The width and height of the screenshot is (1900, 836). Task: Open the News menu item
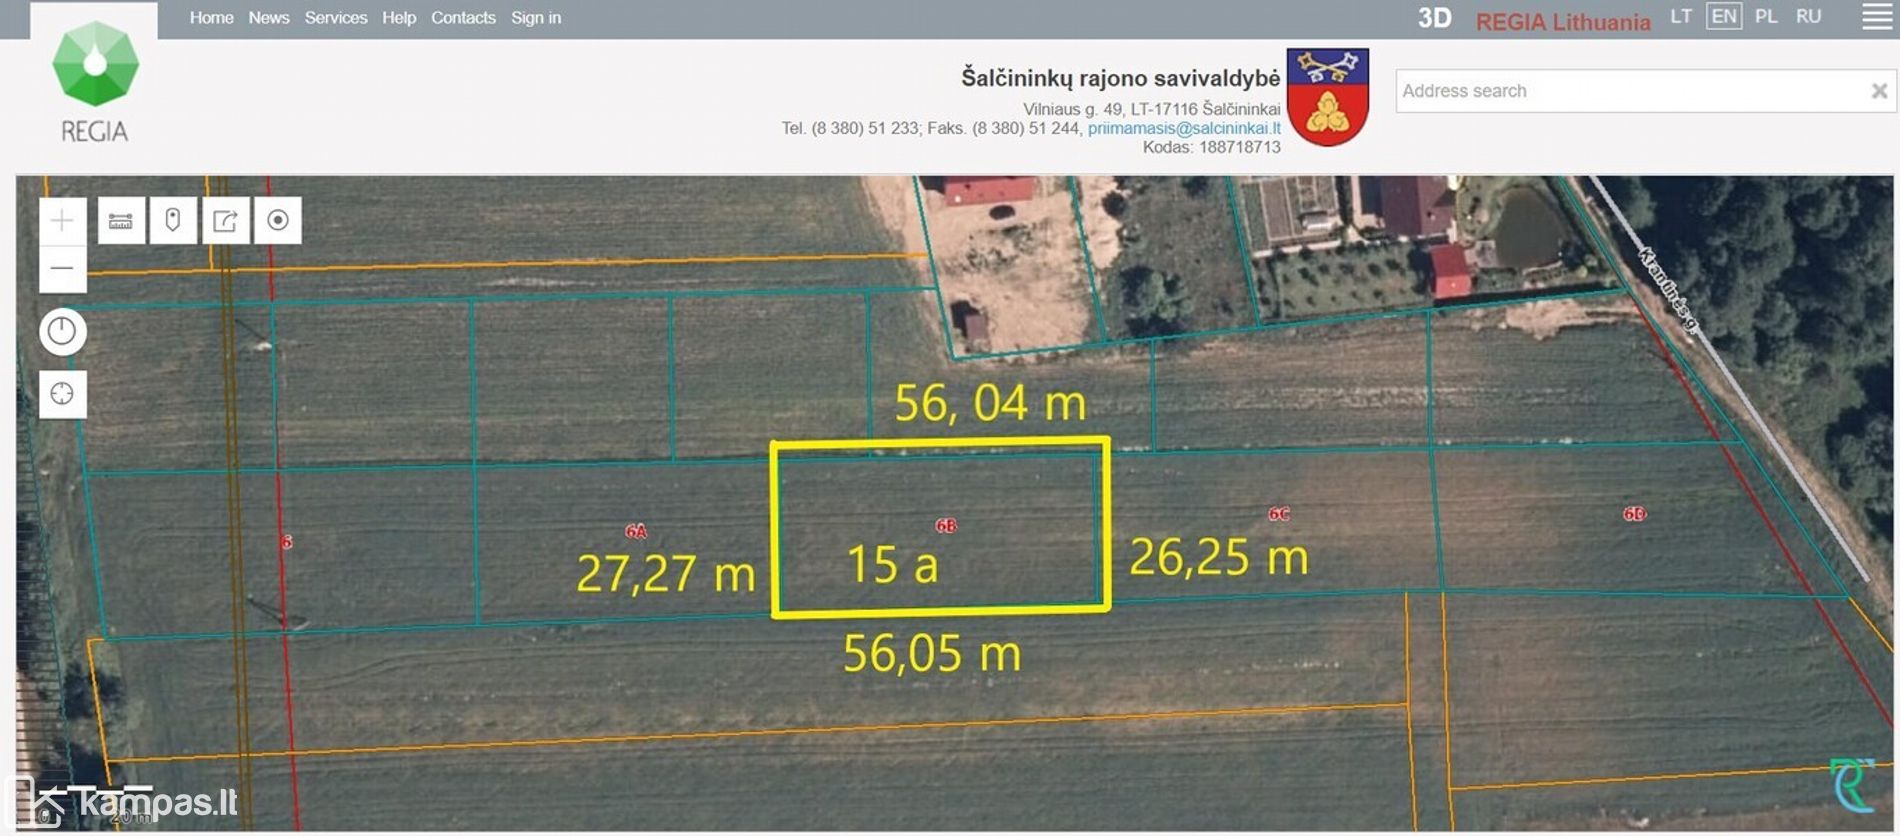(269, 17)
